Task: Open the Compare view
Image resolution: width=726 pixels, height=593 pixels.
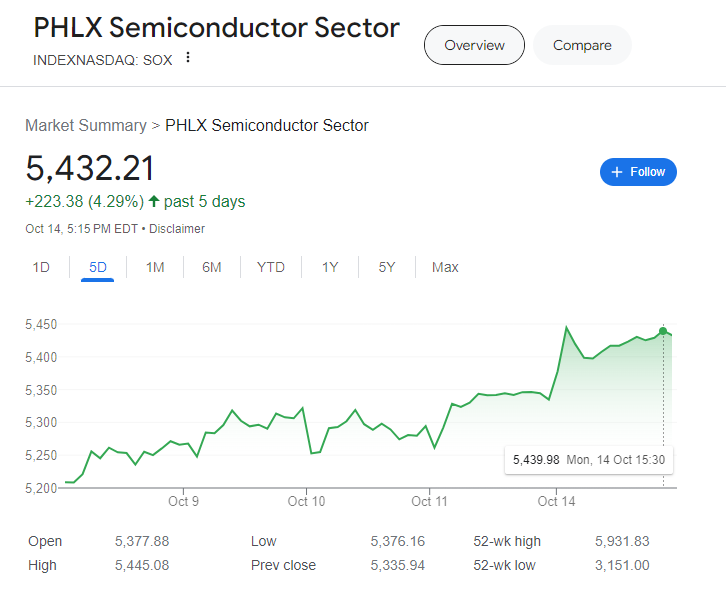Action: (582, 45)
